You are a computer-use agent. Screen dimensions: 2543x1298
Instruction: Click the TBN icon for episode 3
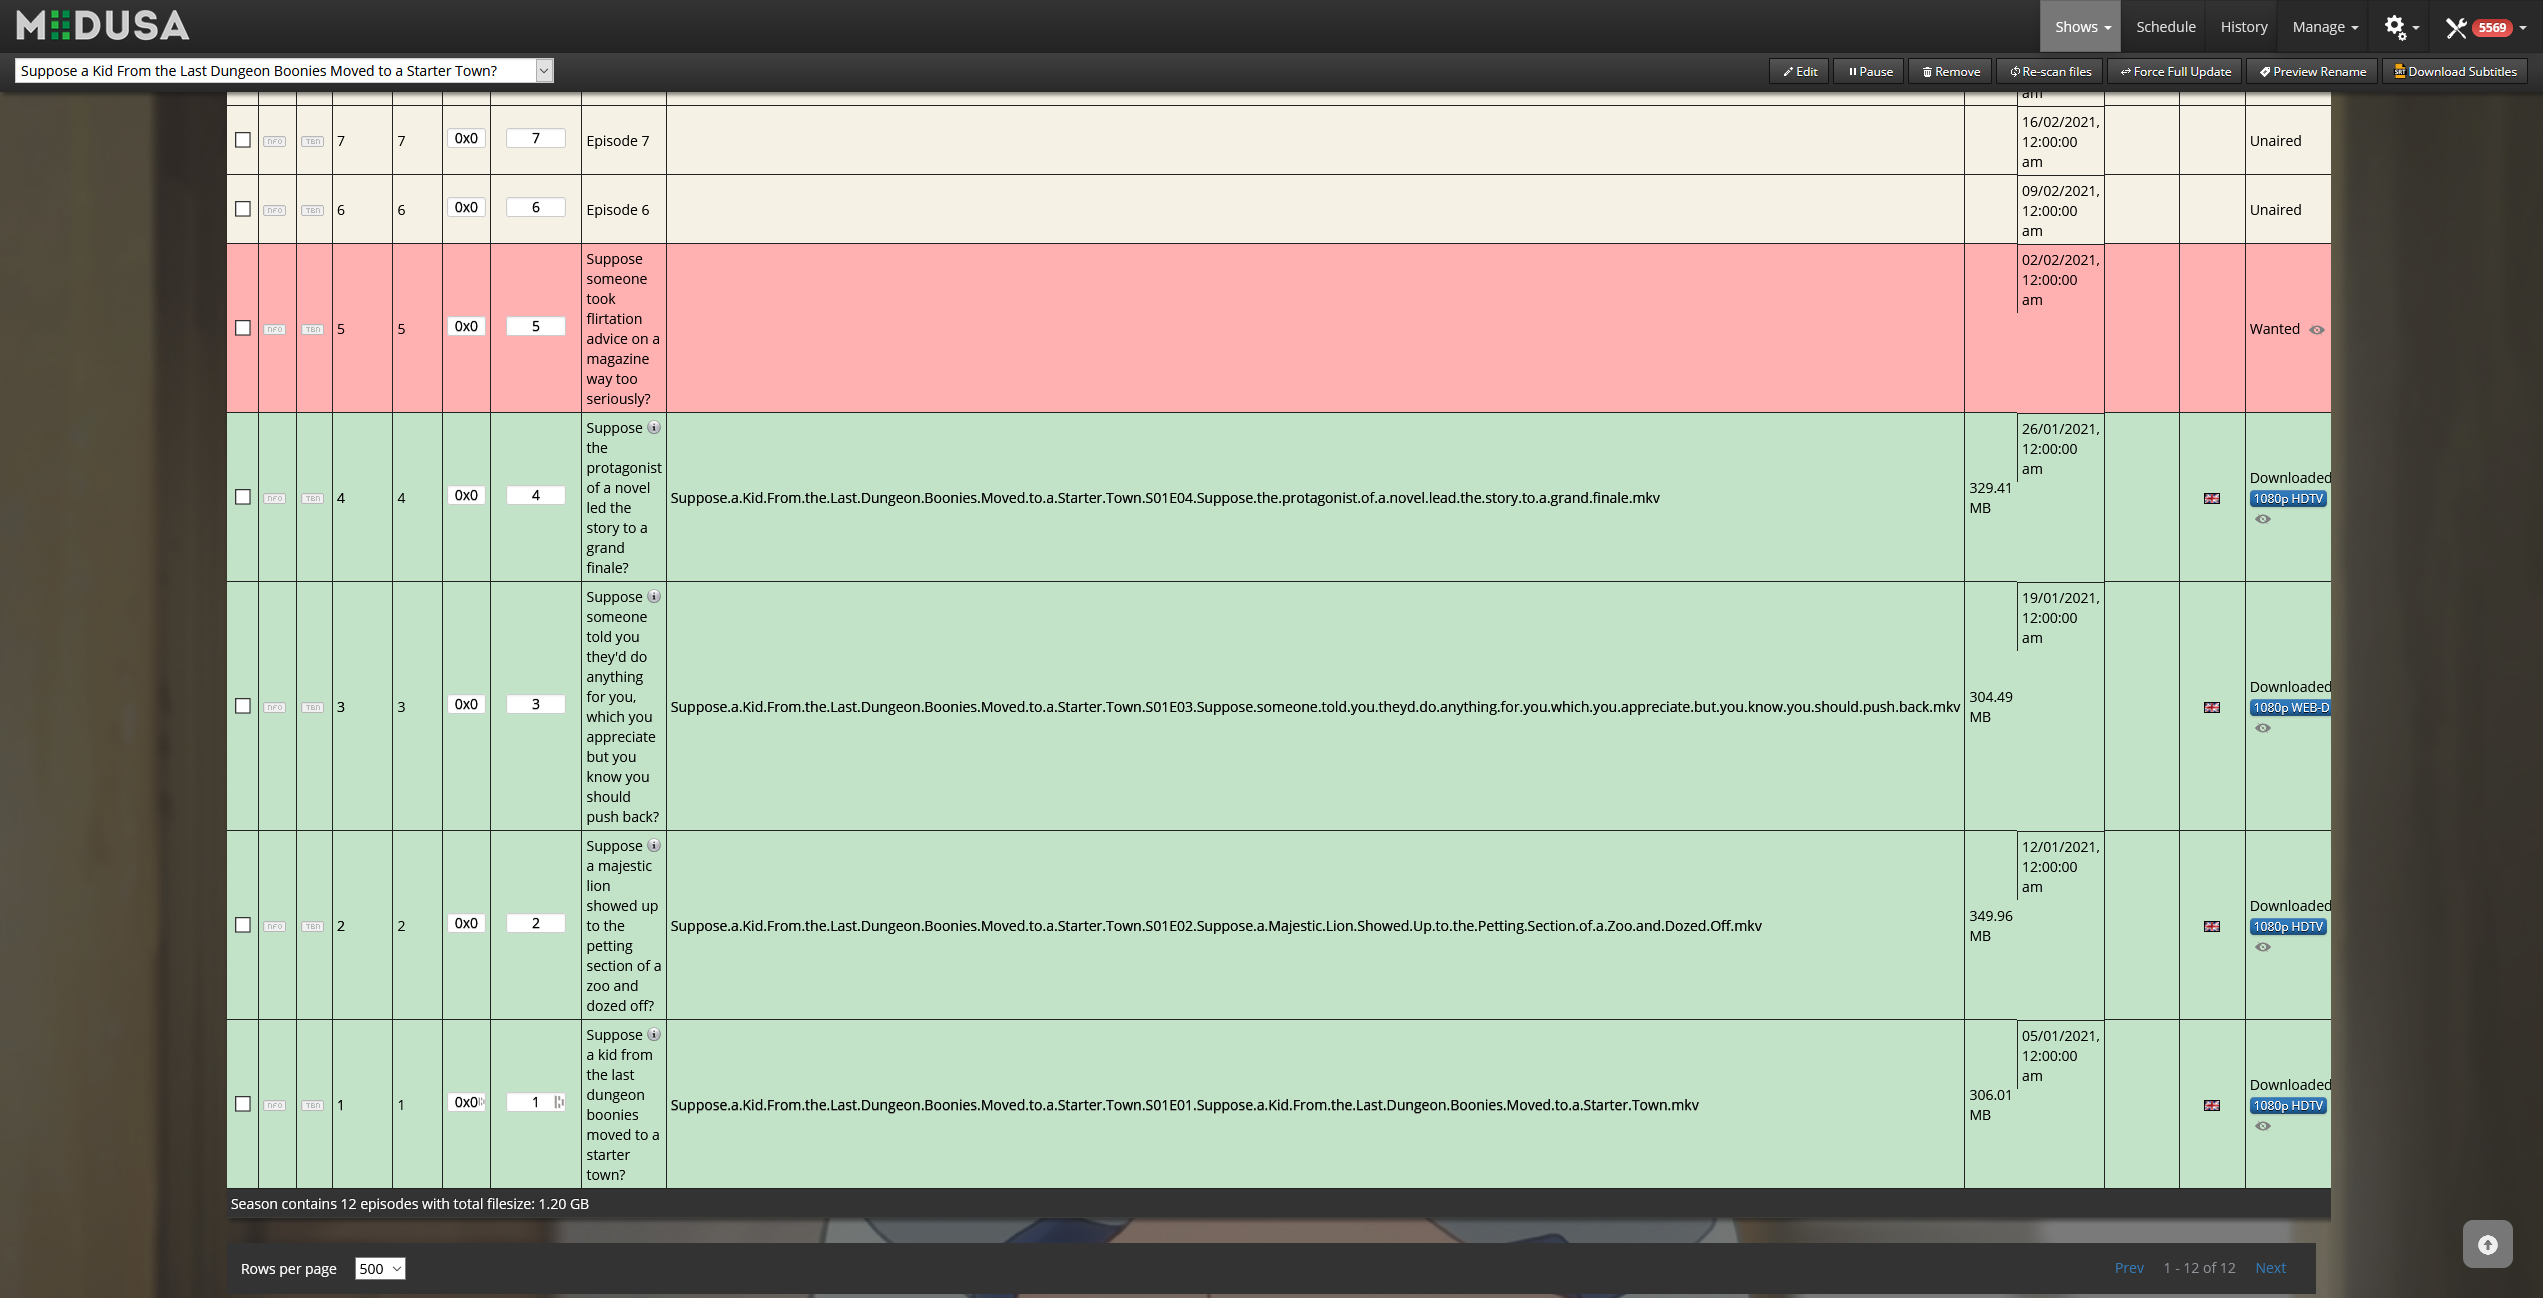pyautogui.click(x=313, y=707)
